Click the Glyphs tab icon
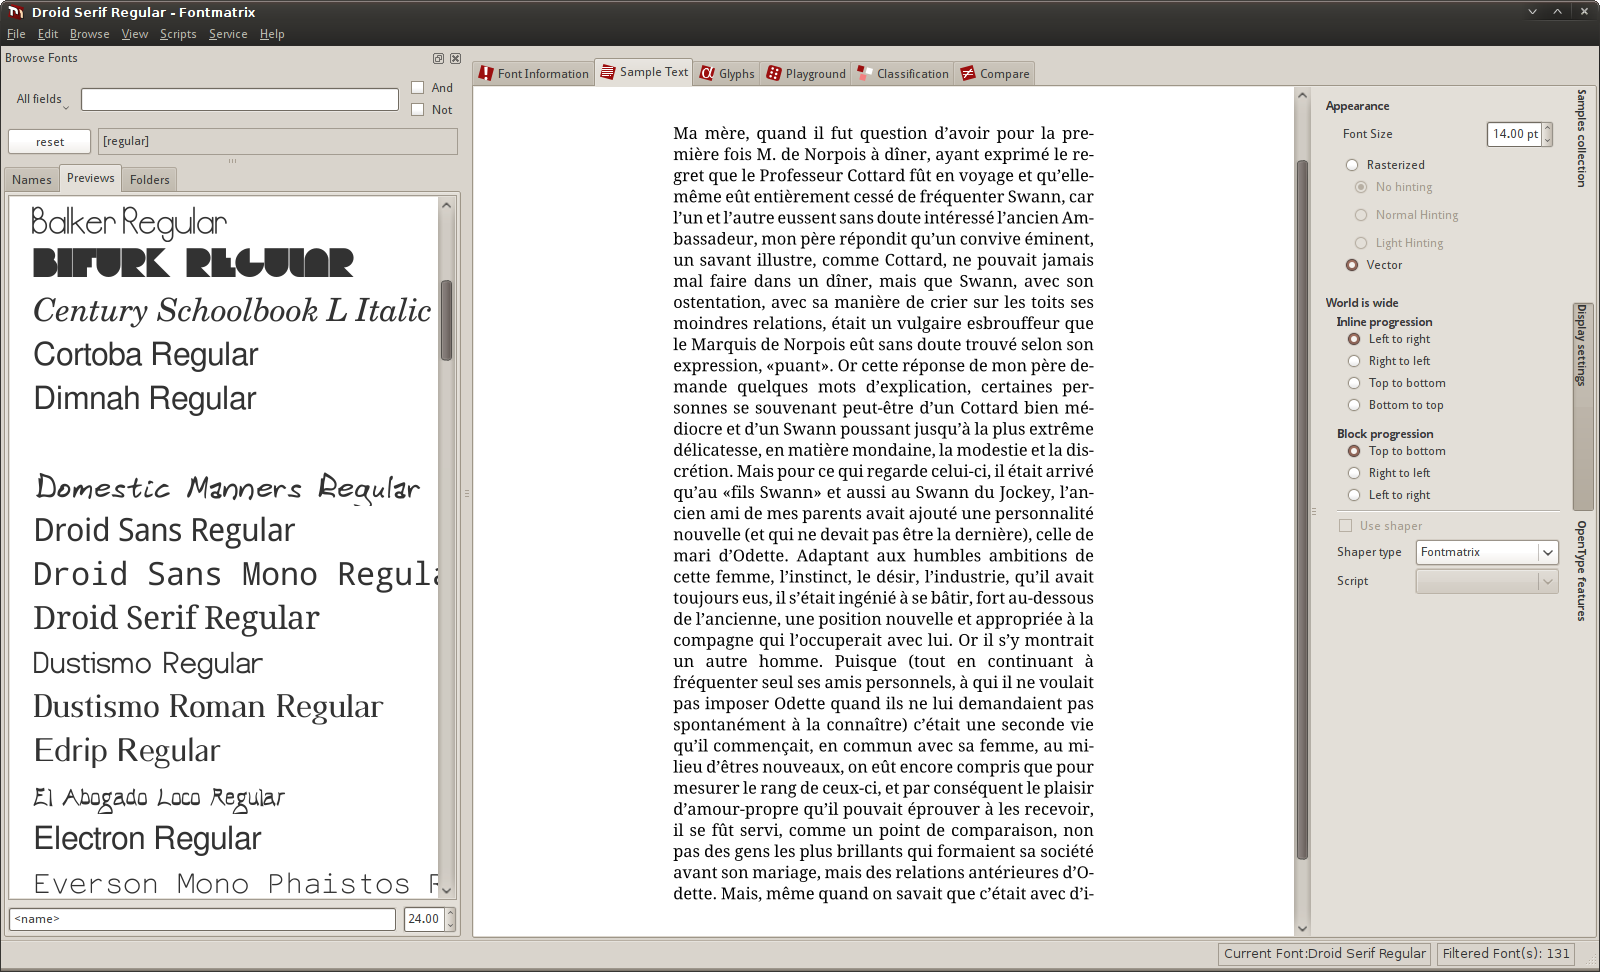The image size is (1600, 972). tap(707, 73)
